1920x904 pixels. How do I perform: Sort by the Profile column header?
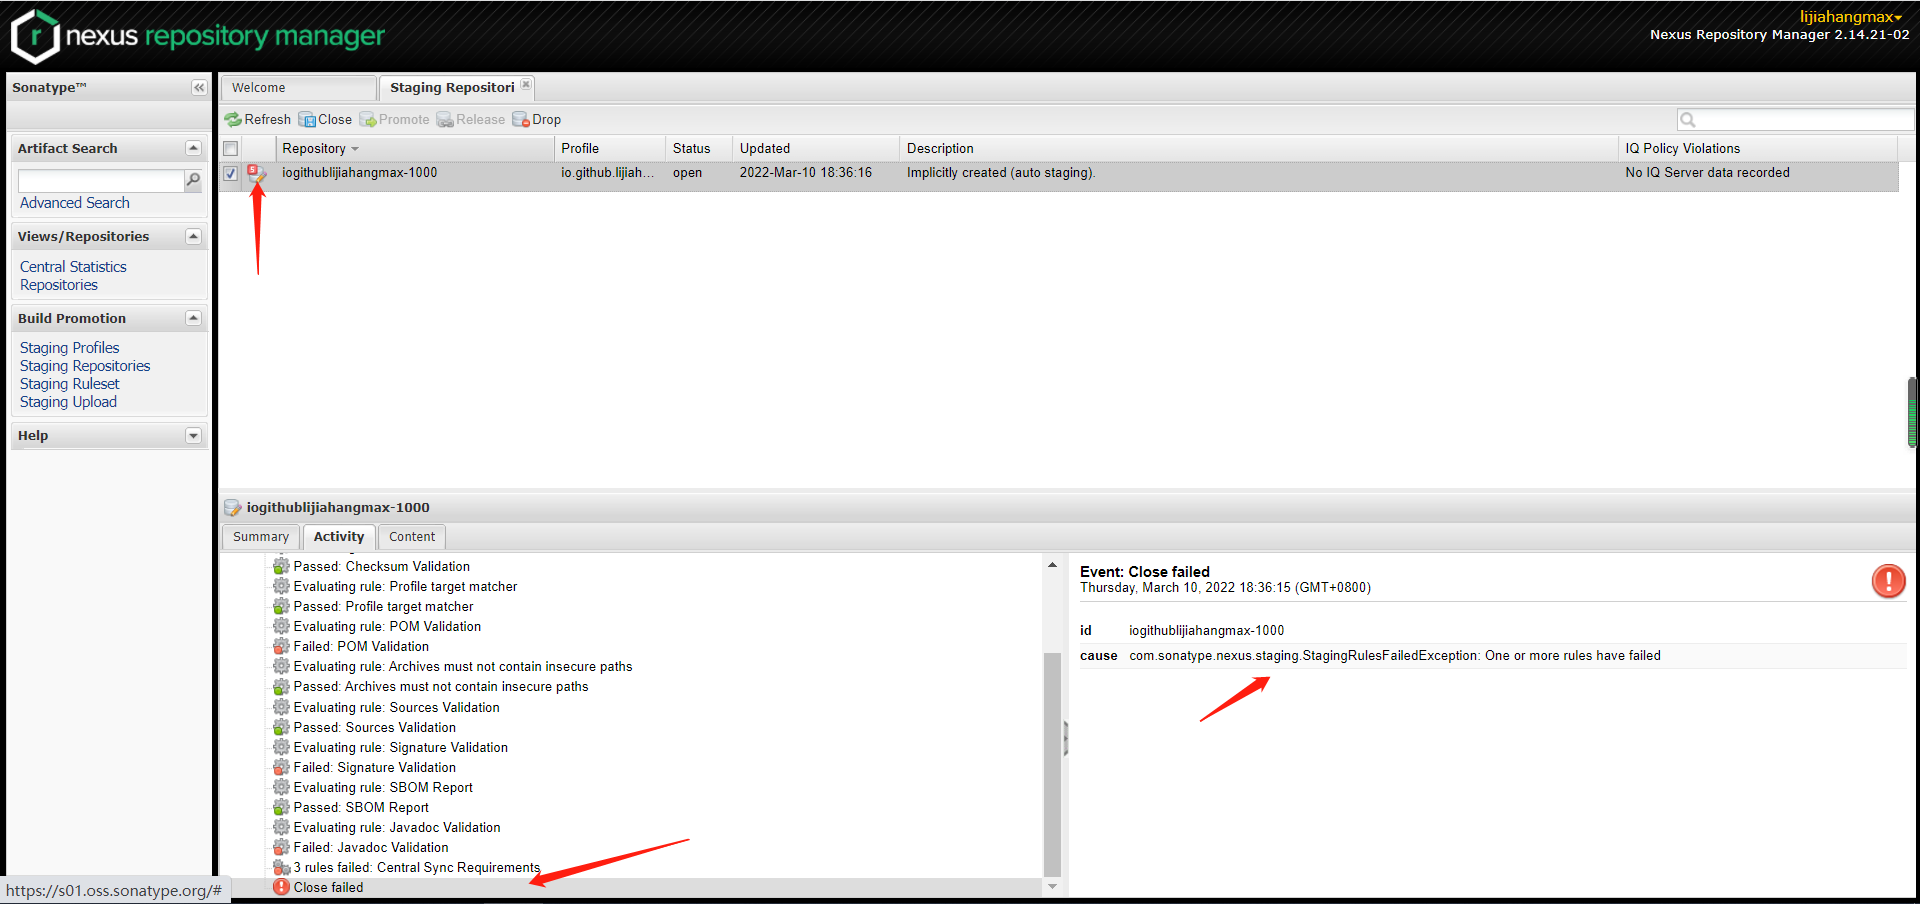coord(609,149)
